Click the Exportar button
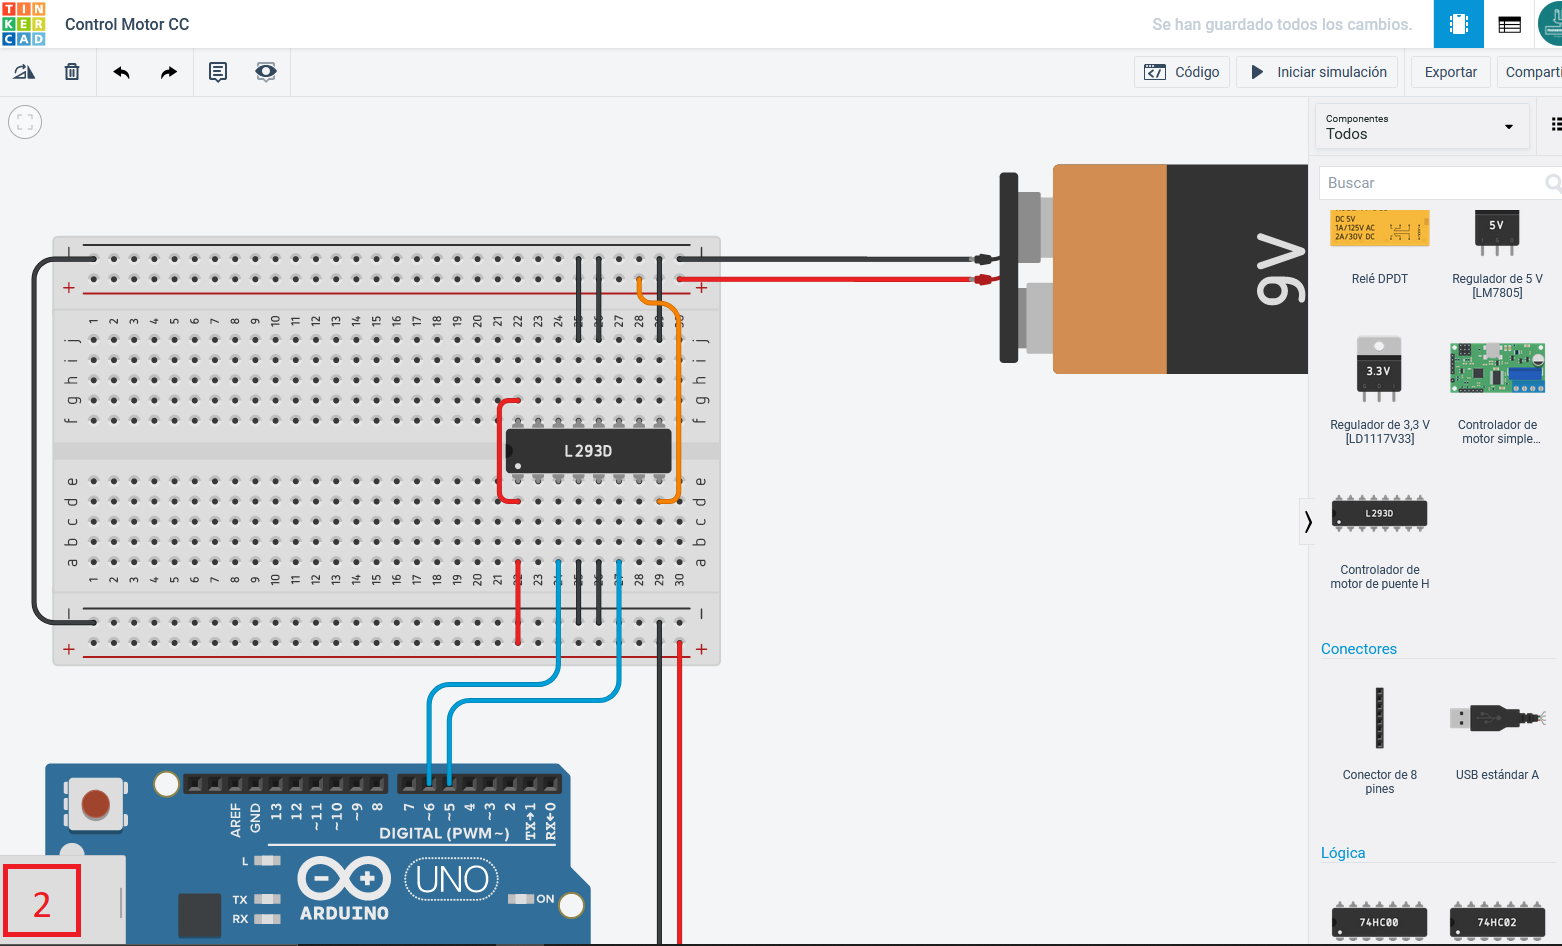1562x946 pixels. coord(1451,72)
